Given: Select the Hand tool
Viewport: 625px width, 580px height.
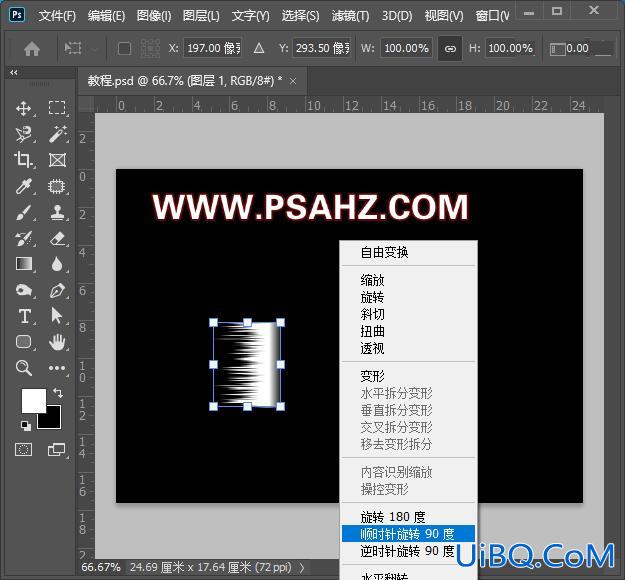Looking at the screenshot, I should (57, 342).
